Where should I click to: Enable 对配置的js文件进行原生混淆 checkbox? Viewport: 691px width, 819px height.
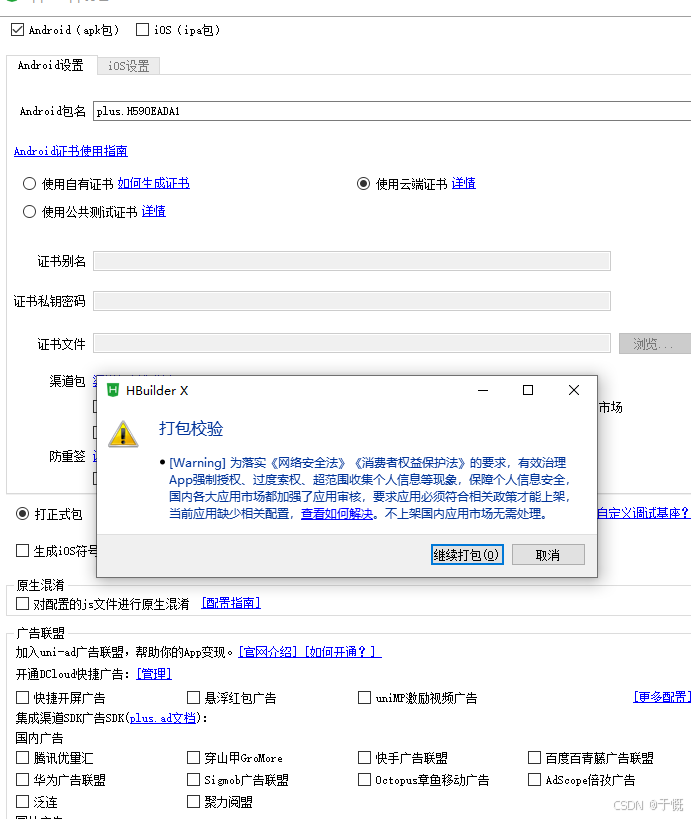pos(22,604)
